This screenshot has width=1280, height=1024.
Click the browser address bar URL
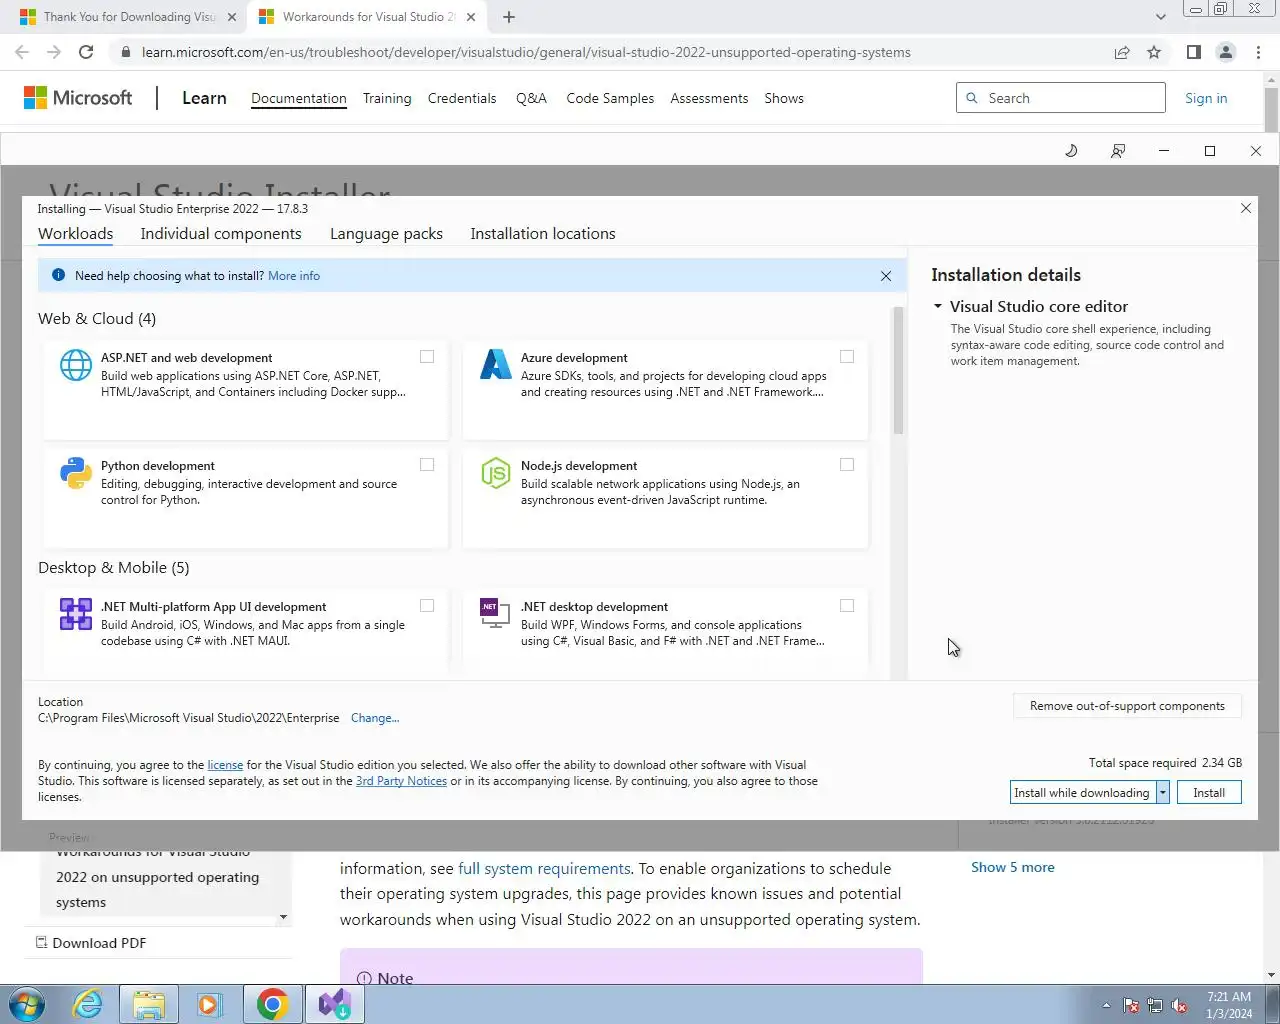click(526, 52)
